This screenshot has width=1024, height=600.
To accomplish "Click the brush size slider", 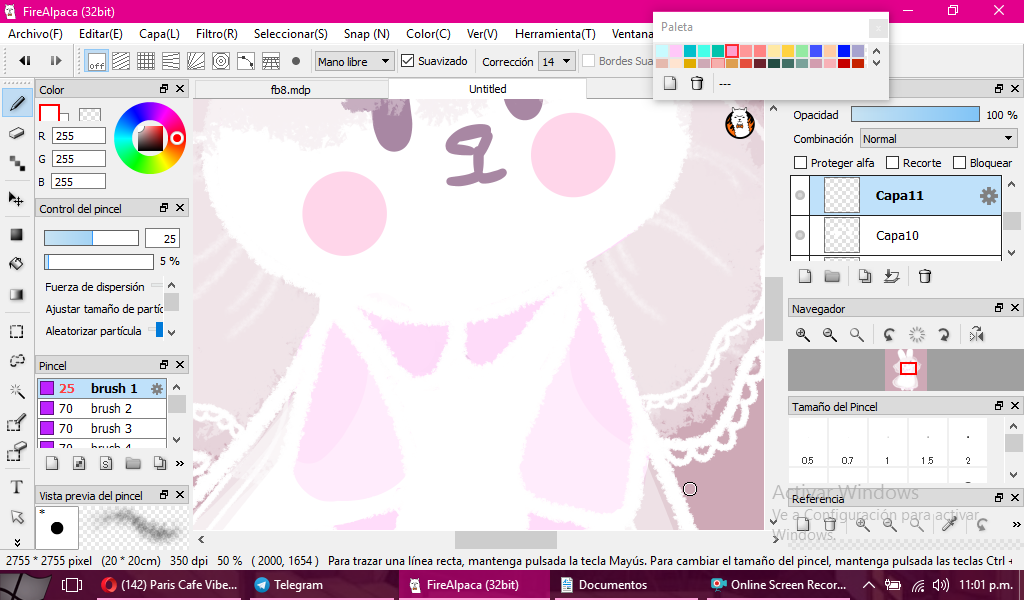I will (x=91, y=238).
